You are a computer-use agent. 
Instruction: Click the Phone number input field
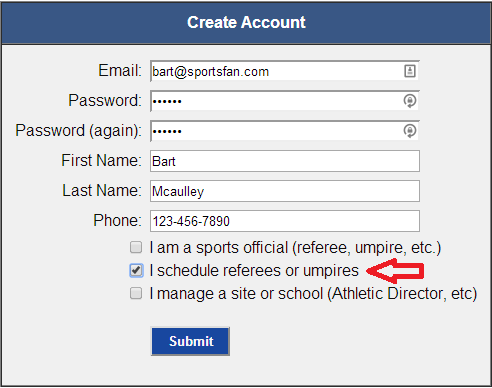coord(285,221)
